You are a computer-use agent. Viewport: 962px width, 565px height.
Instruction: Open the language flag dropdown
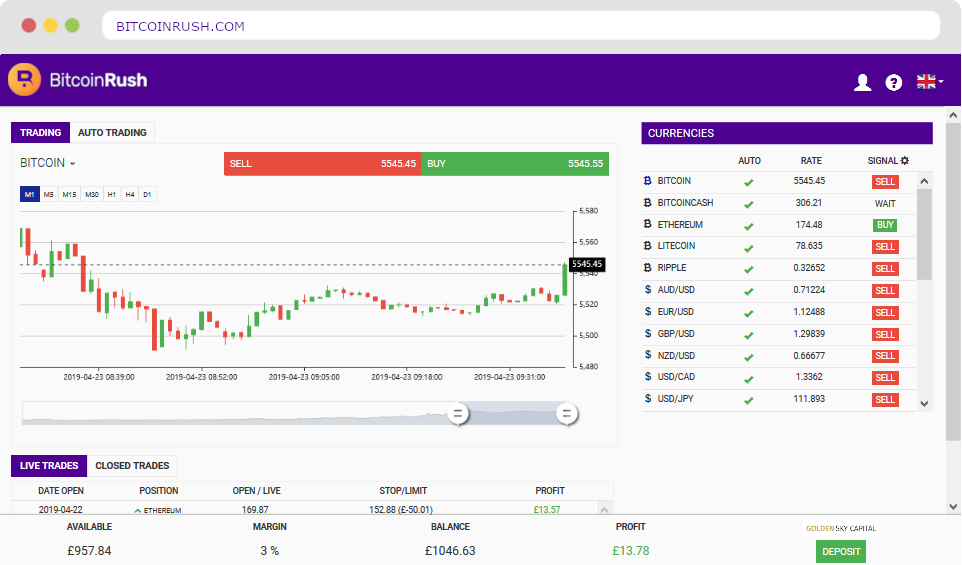click(929, 82)
